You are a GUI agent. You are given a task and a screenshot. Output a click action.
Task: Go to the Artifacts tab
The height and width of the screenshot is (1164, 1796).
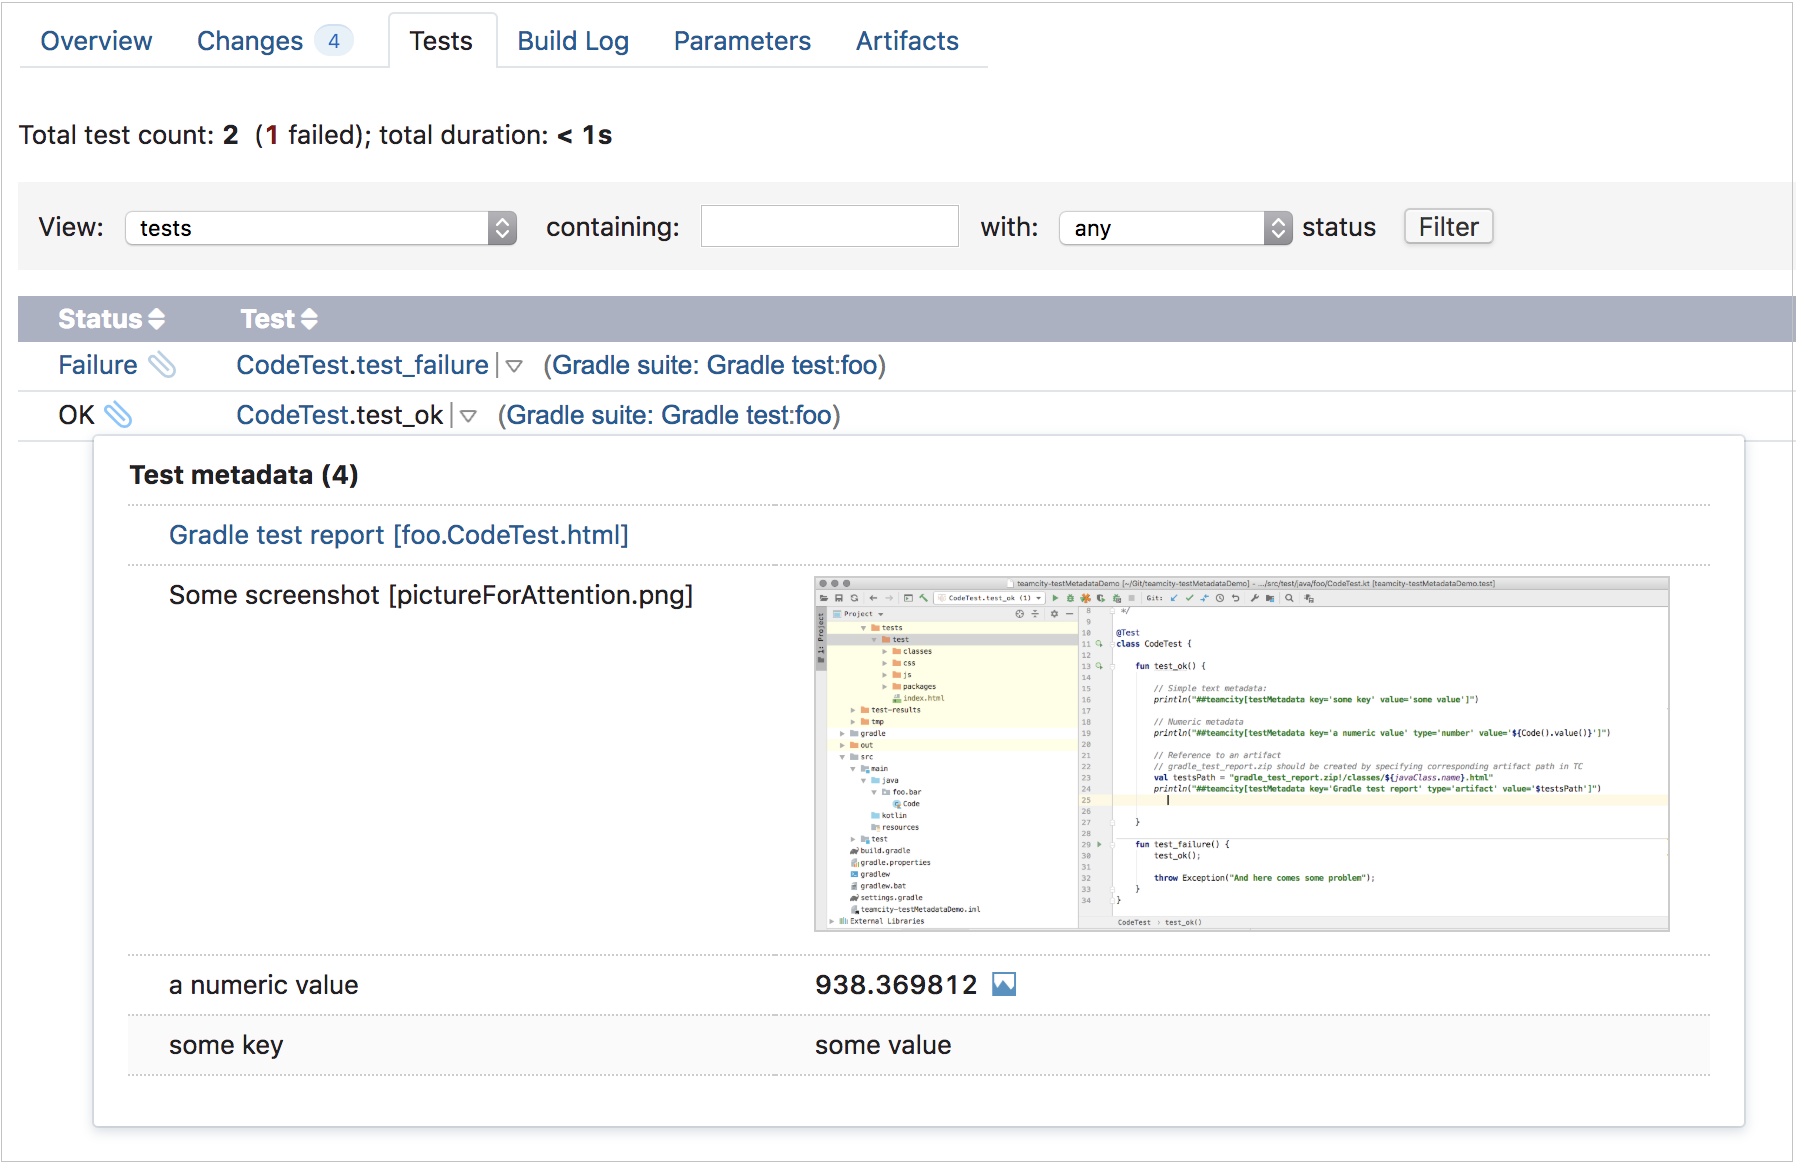[x=907, y=41]
